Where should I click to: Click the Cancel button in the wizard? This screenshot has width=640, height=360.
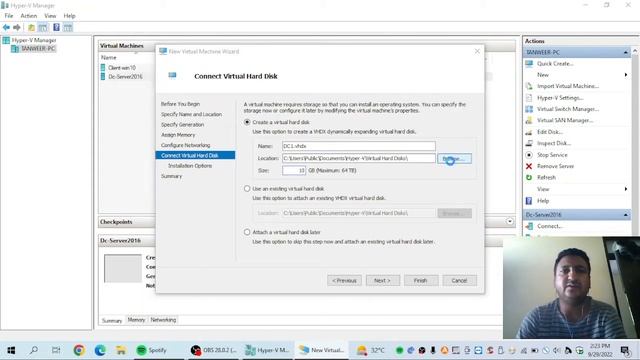click(x=460, y=280)
